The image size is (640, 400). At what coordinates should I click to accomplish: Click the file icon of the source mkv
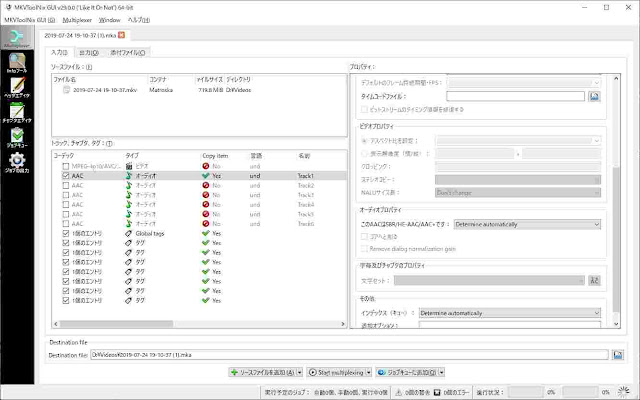[x=67, y=90]
